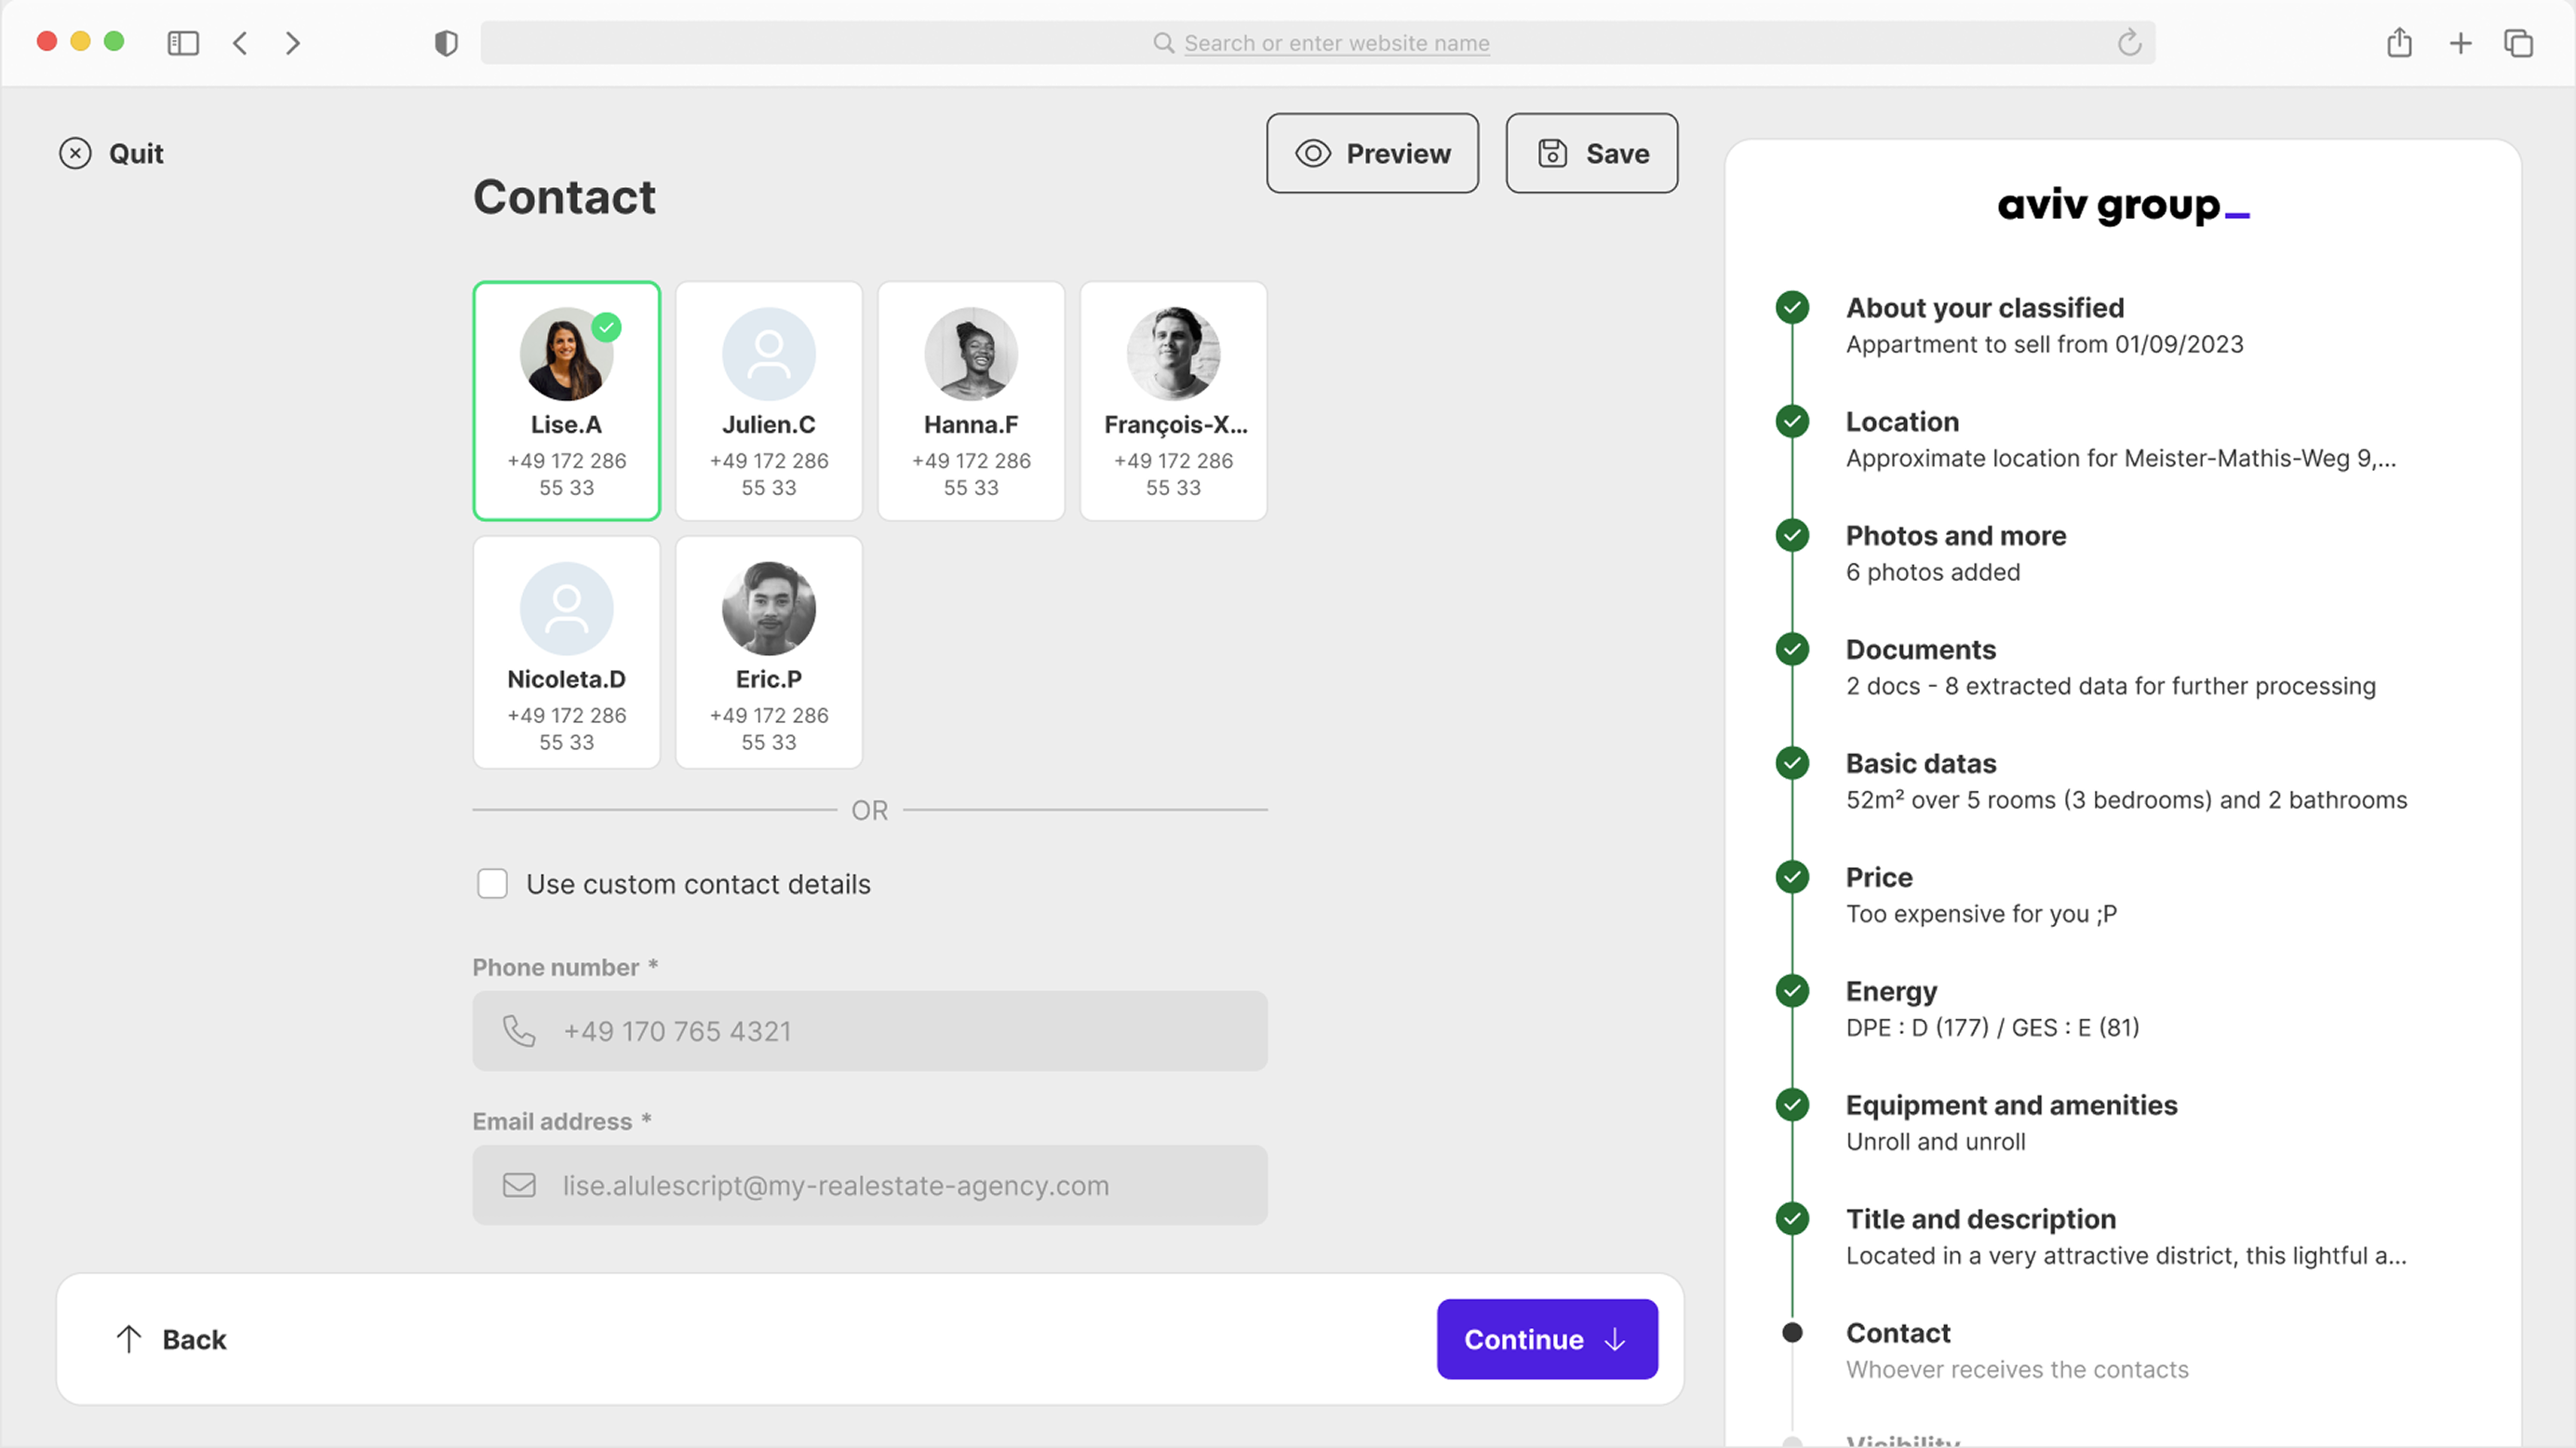The height and width of the screenshot is (1448, 2576).
Task: Open the Photos and more section
Action: coord(1956,535)
